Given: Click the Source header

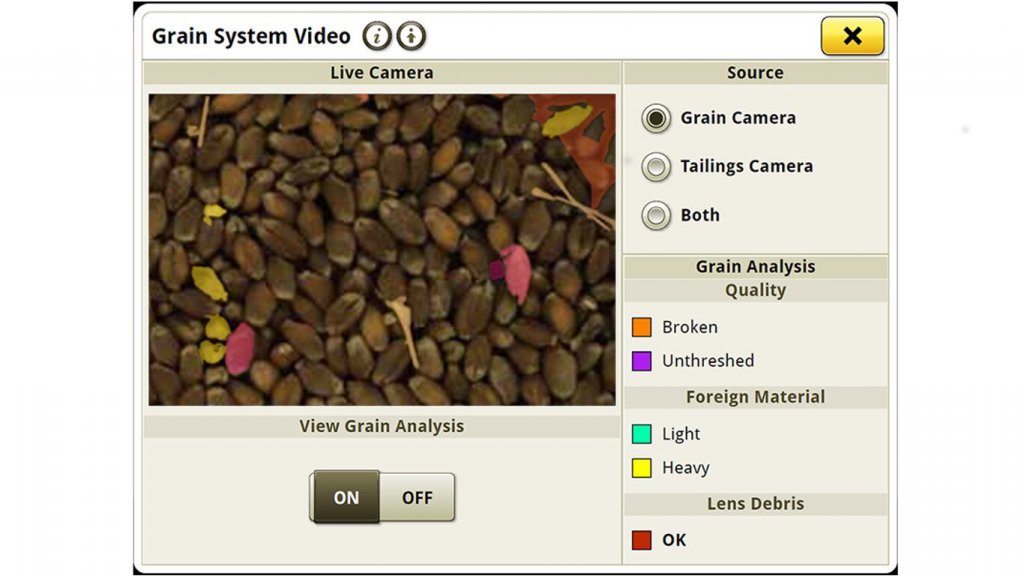Looking at the screenshot, I should click(756, 72).
